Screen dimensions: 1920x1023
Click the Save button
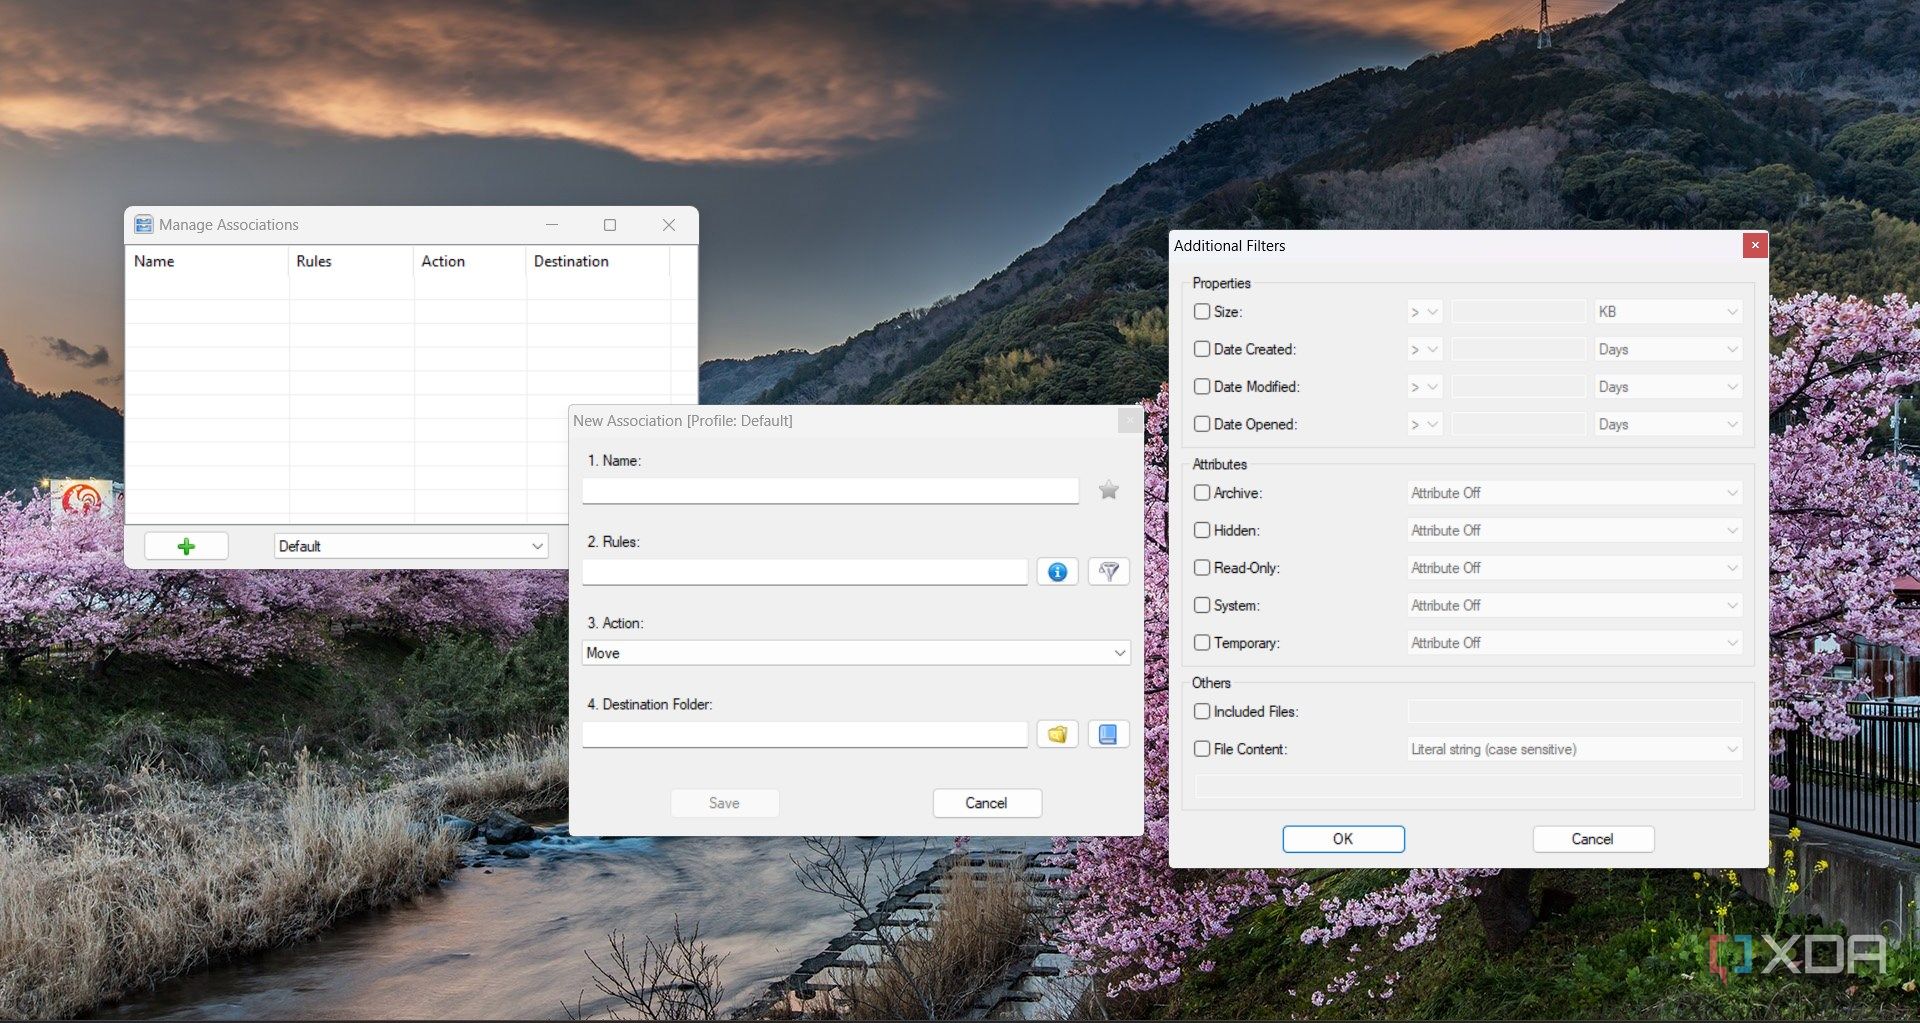coord(725,803)
